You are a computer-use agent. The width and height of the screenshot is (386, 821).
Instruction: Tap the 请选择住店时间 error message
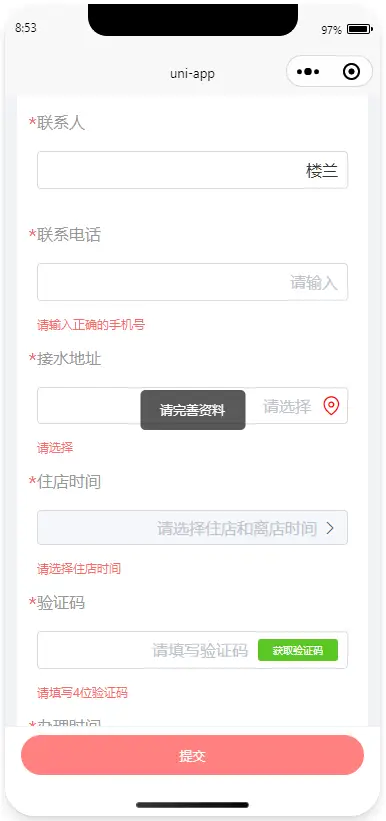coord(79,569)
